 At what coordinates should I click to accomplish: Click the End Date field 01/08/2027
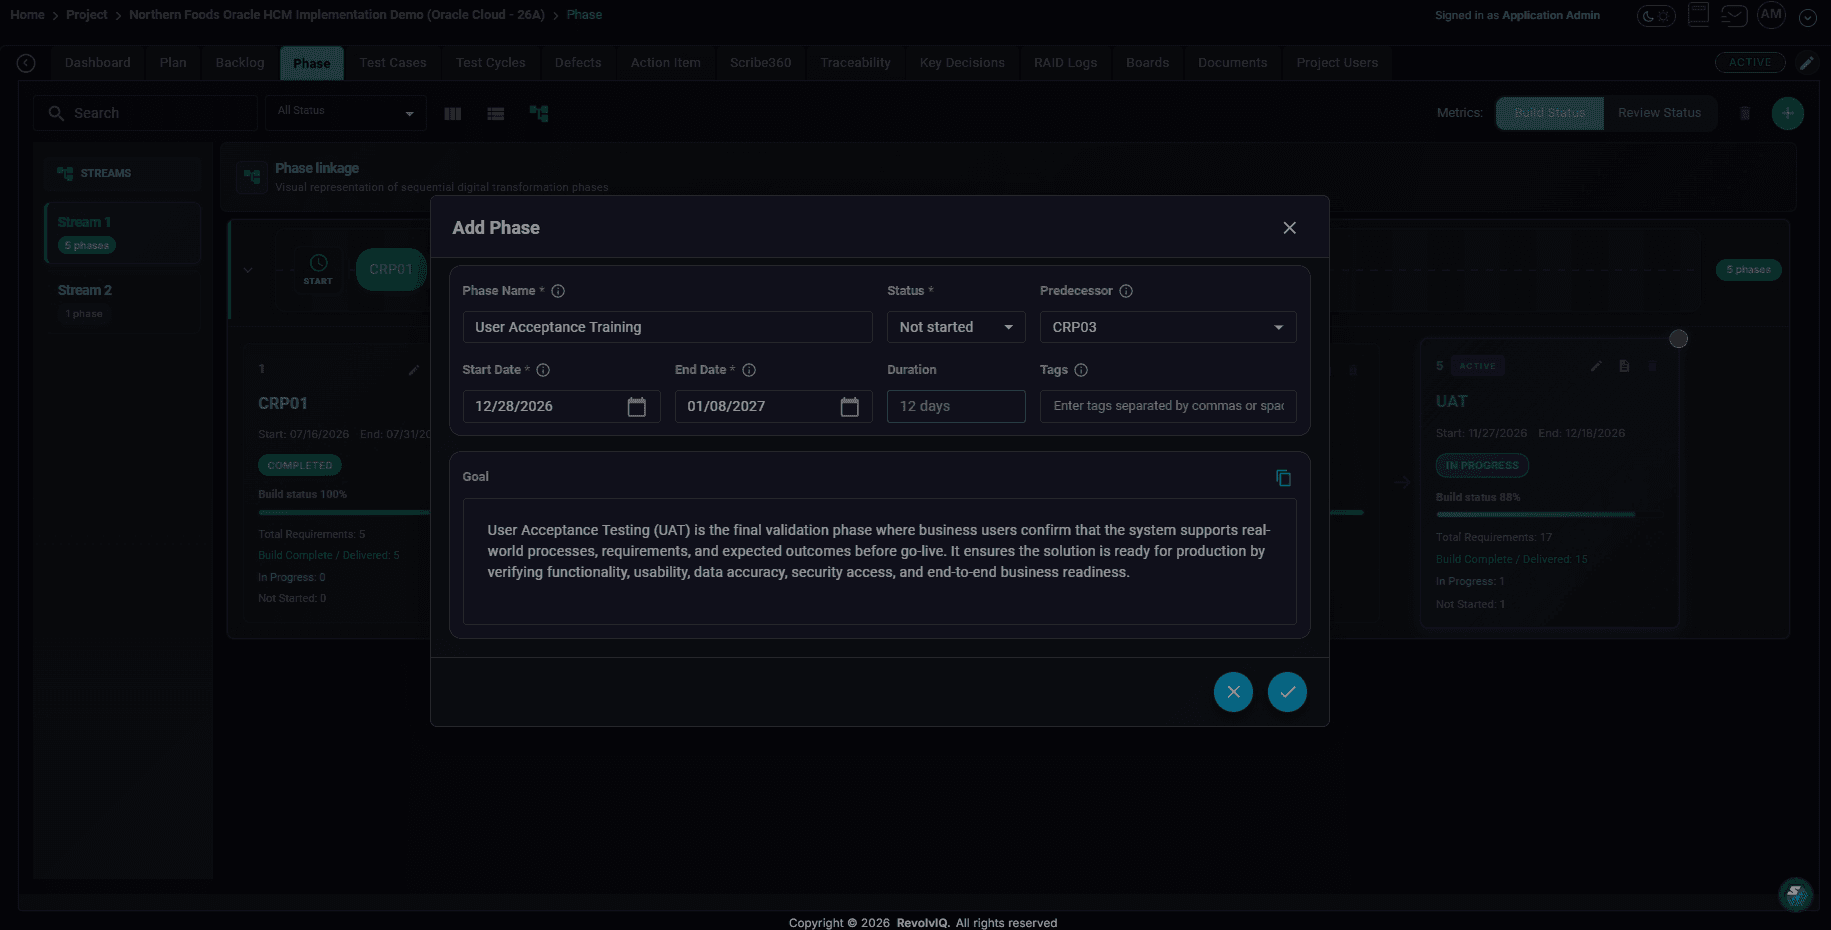pos(773,406)
